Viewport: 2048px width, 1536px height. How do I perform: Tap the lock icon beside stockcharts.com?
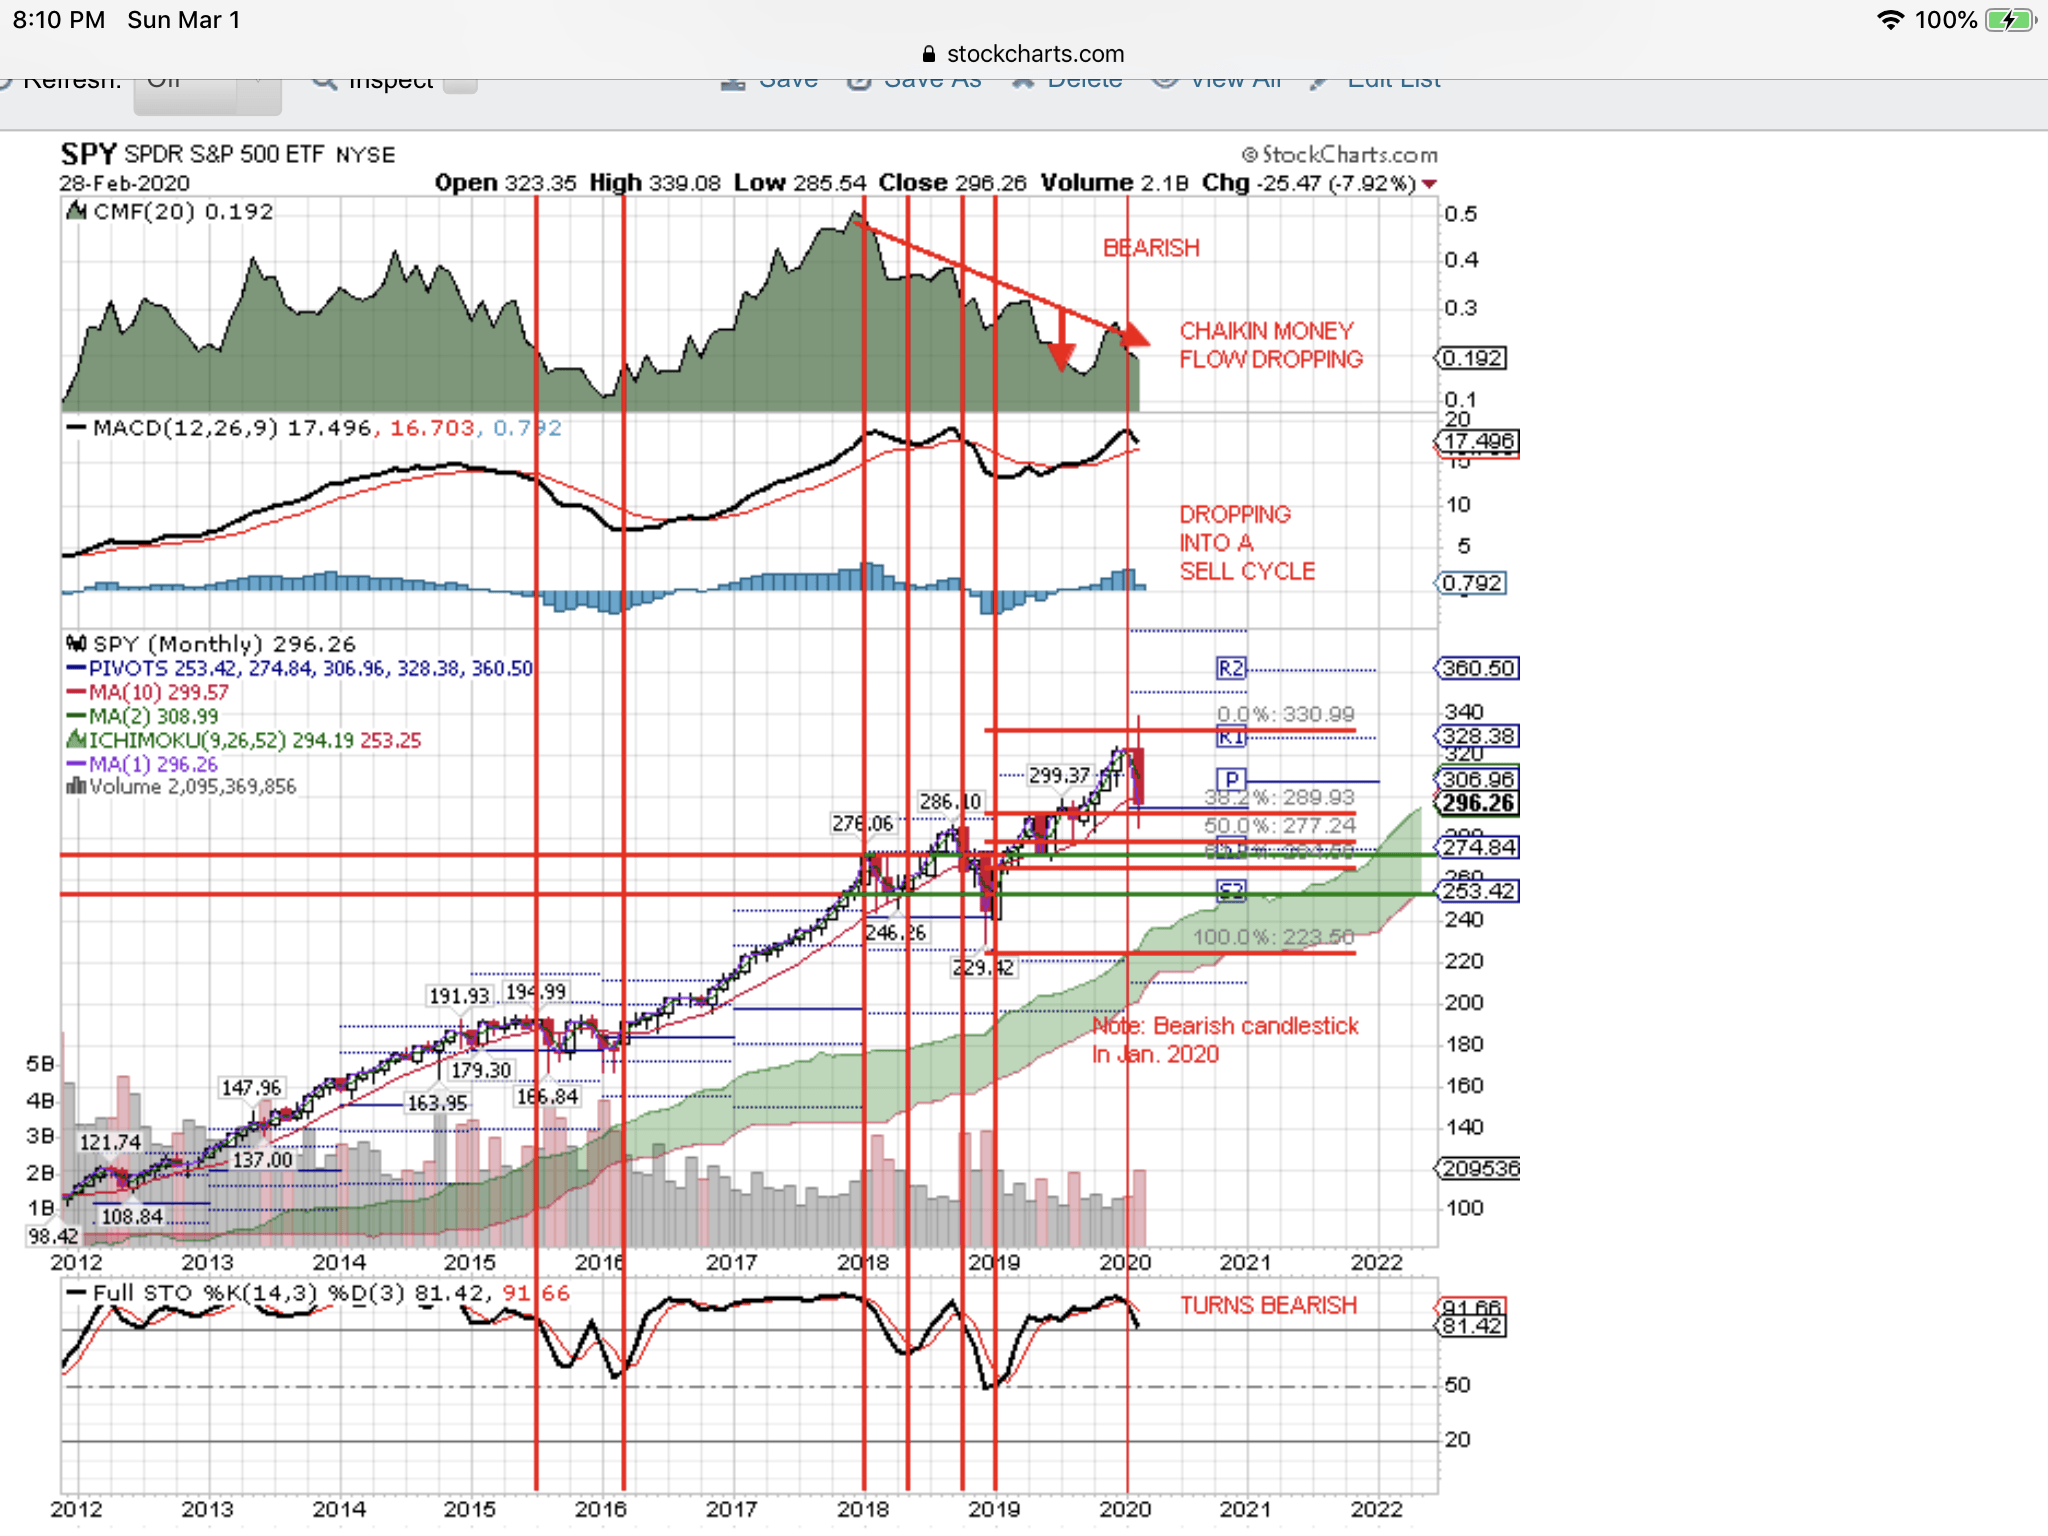tap(929, 54)
